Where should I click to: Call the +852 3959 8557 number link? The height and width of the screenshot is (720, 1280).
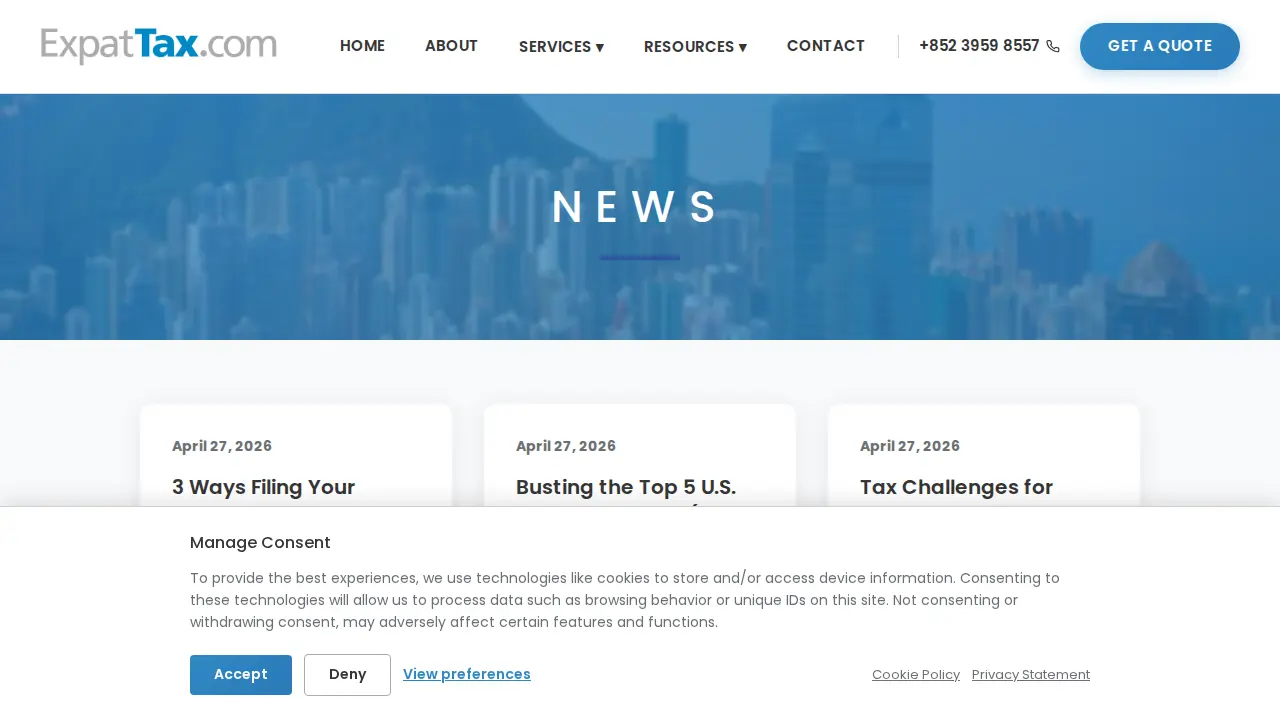click(x=979, y=46)
